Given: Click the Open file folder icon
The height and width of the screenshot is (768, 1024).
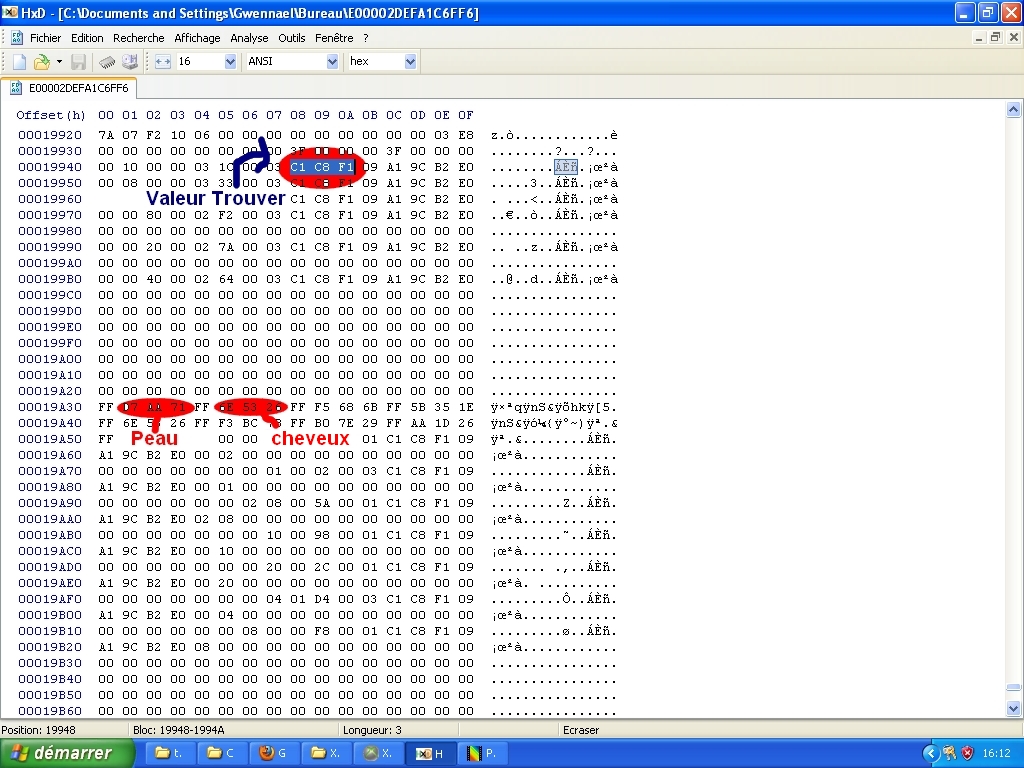Looking at the screenshot, I should tap(41, 62).
